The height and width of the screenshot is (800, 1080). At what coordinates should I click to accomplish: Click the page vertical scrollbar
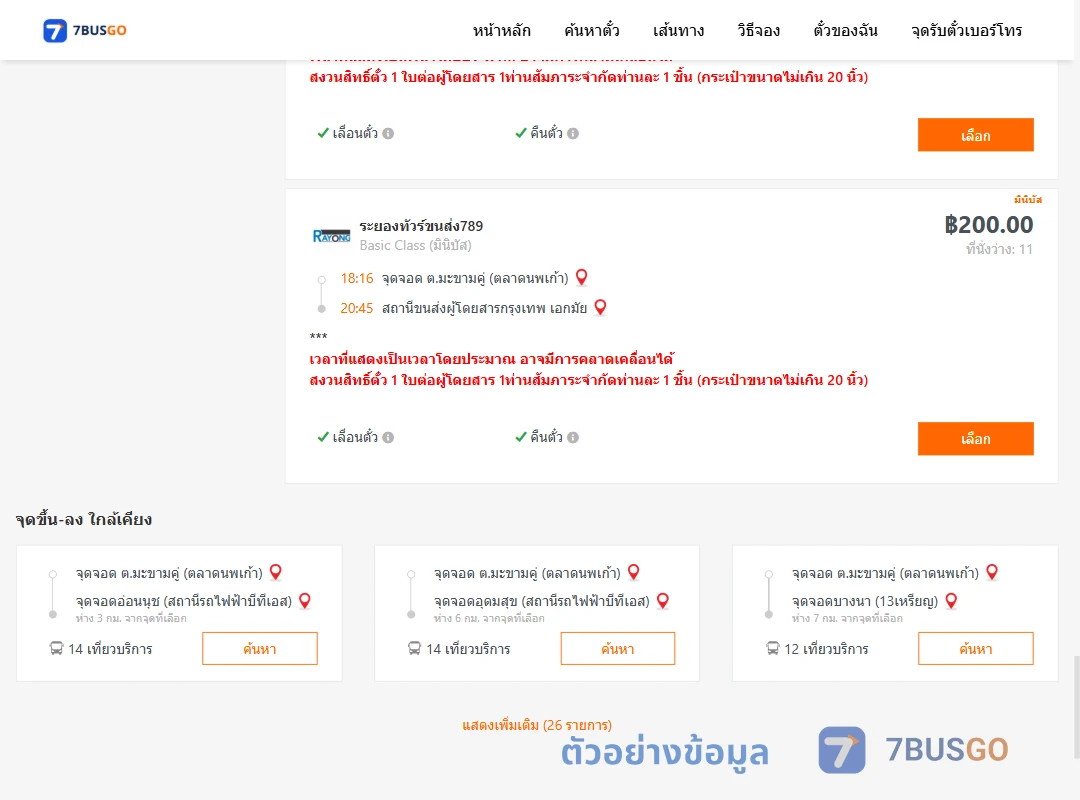point(1076,706)
